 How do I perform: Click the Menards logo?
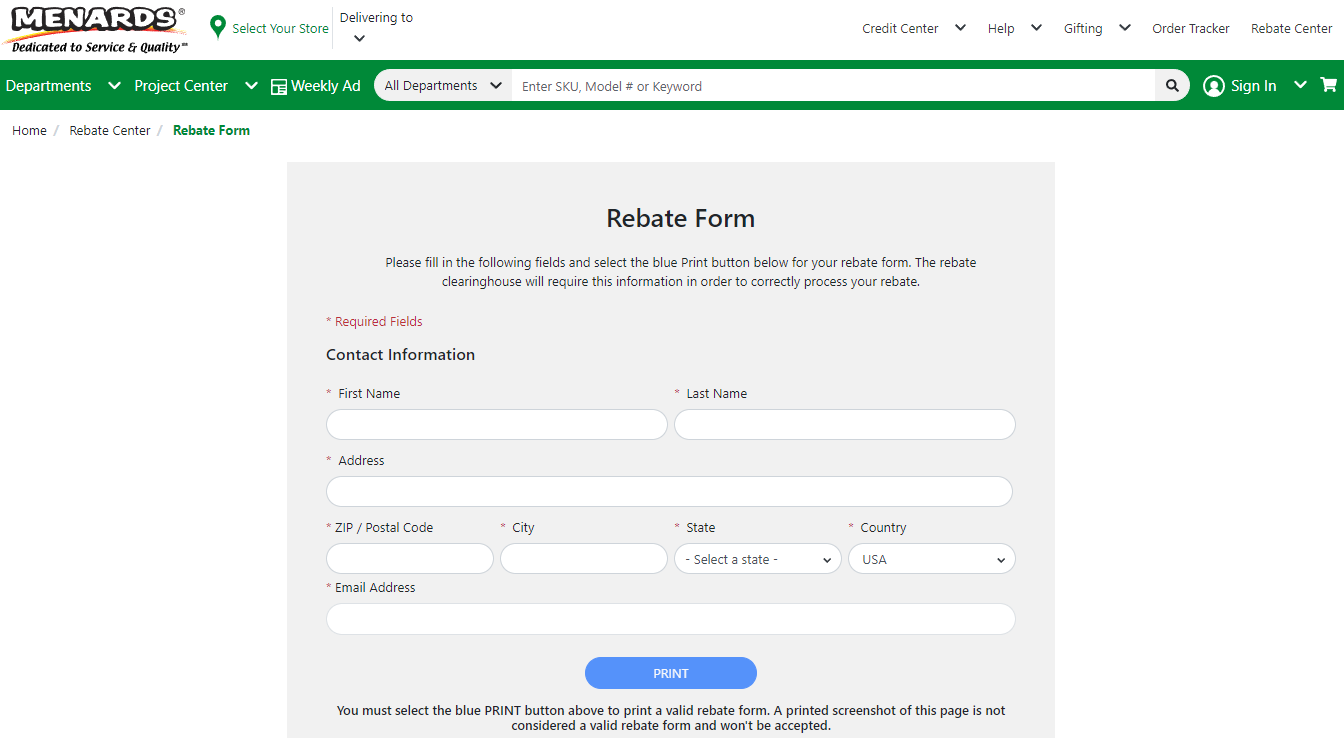[96, 29]
